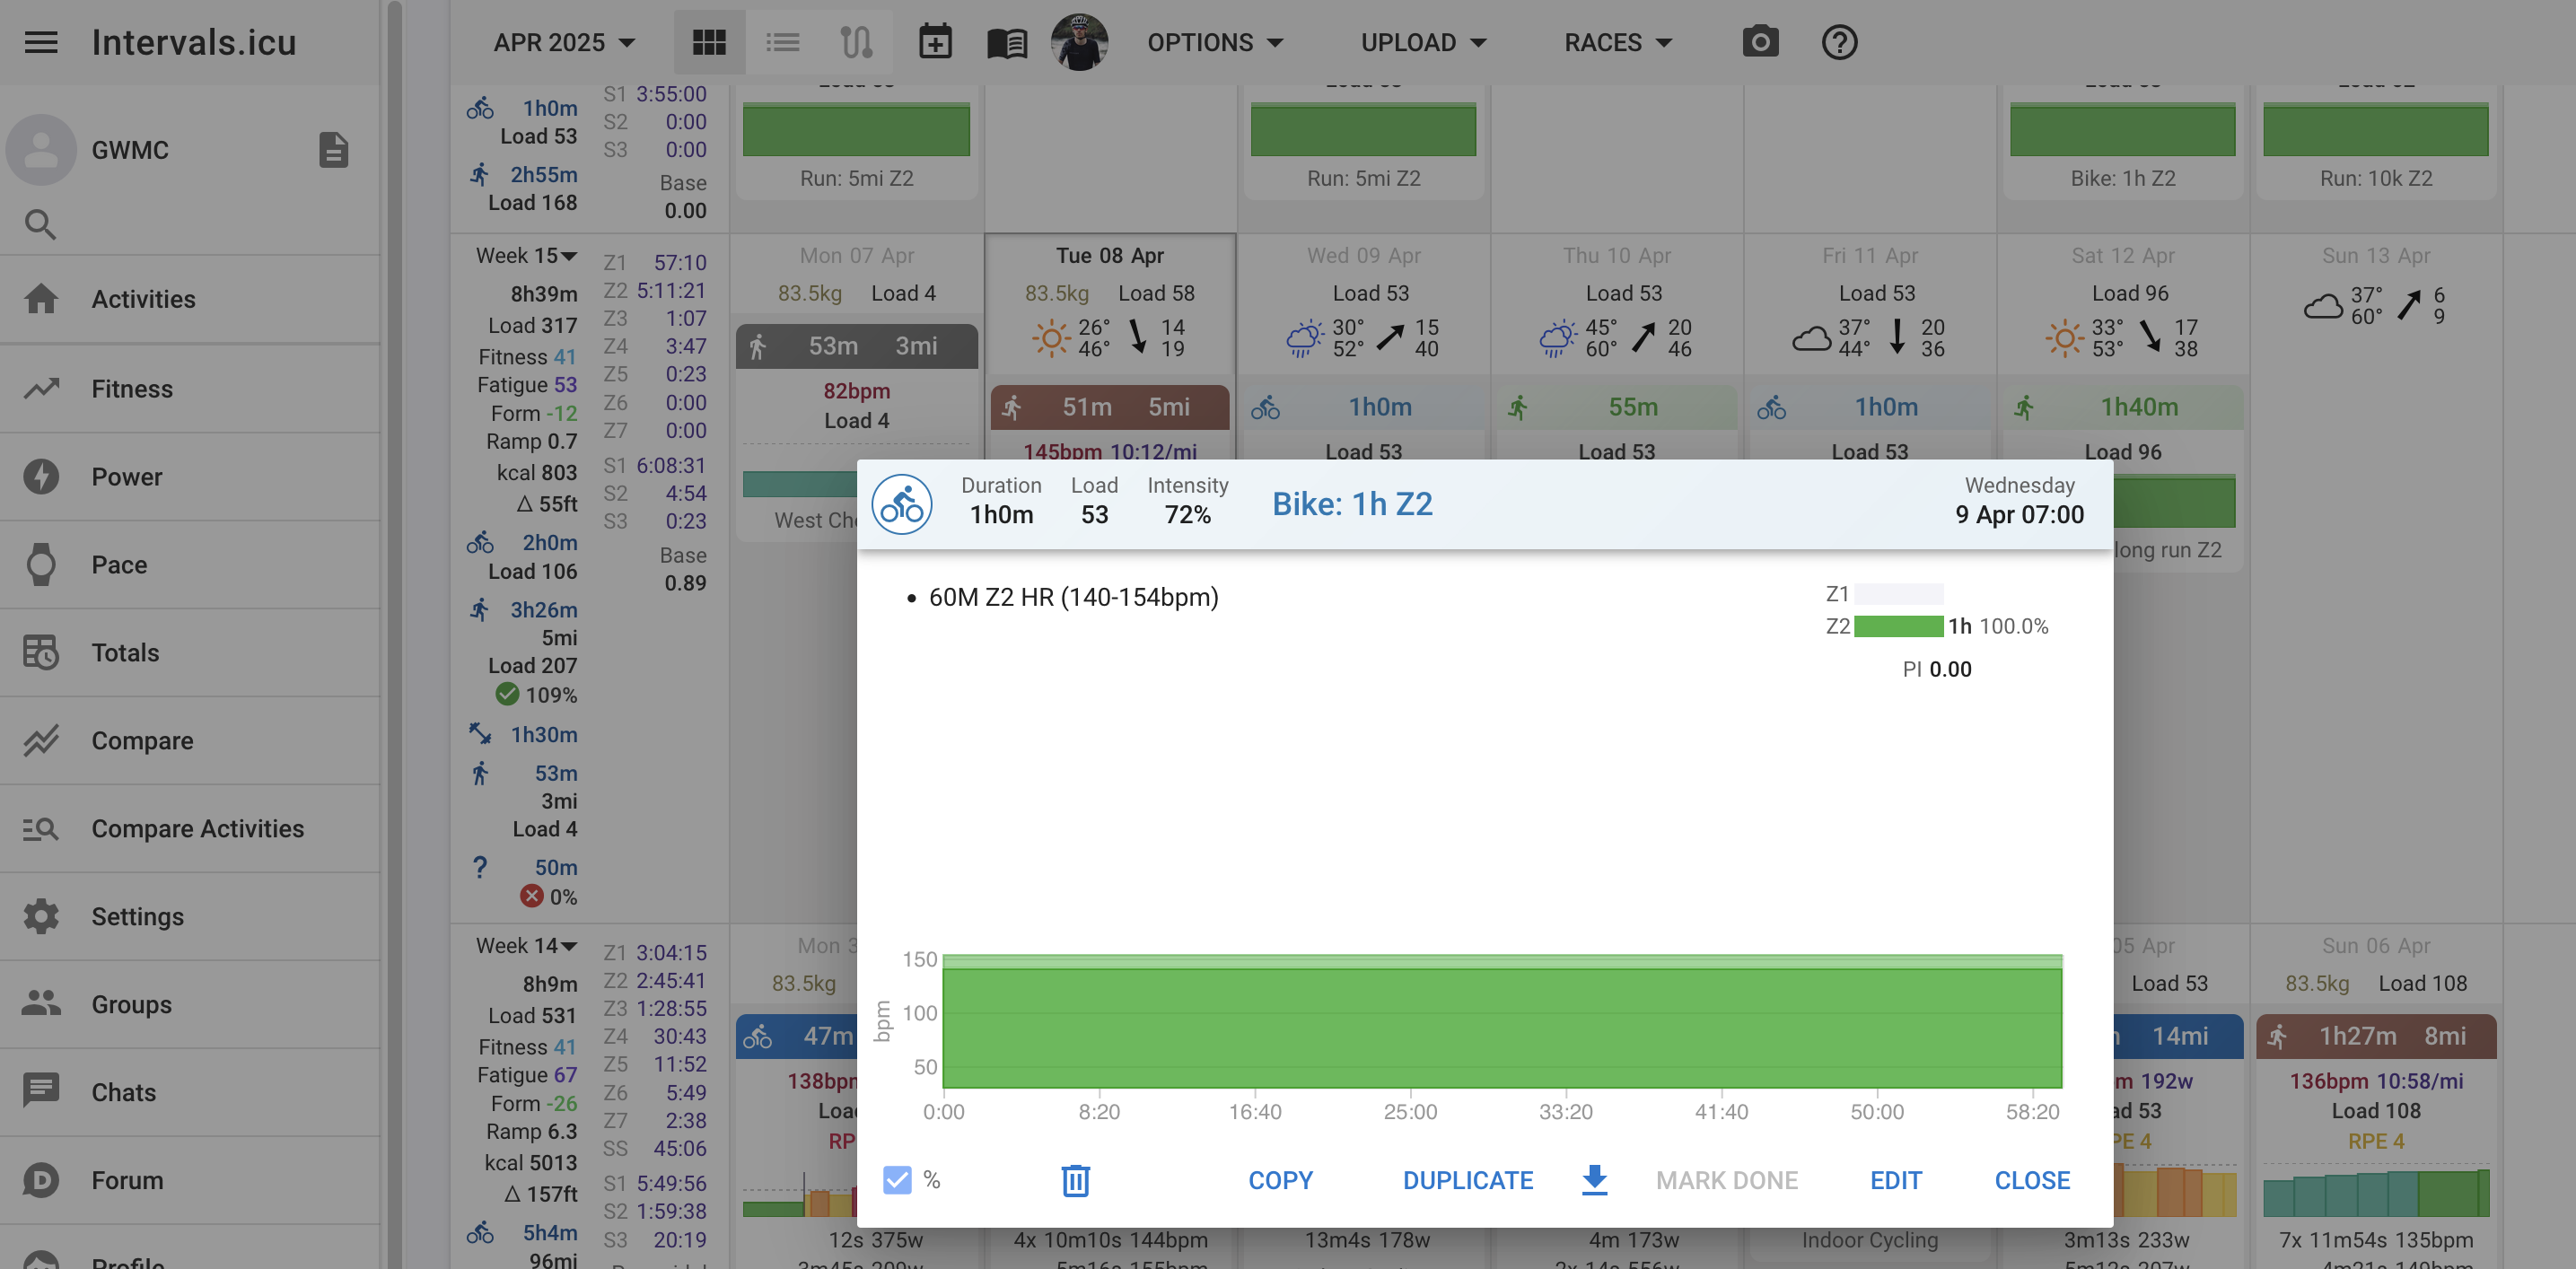Click GWMC athlete name in sidebar
The width and height of the screenshot is (2576, 1269).
(130, 150)
